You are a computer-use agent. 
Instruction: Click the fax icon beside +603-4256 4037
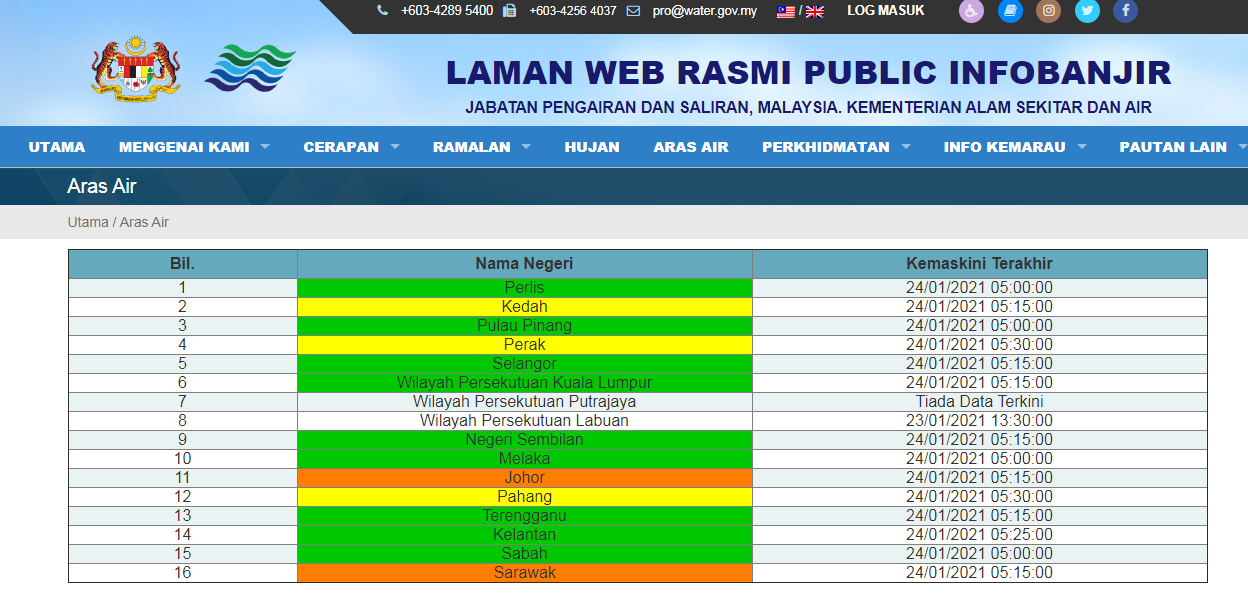510,11
